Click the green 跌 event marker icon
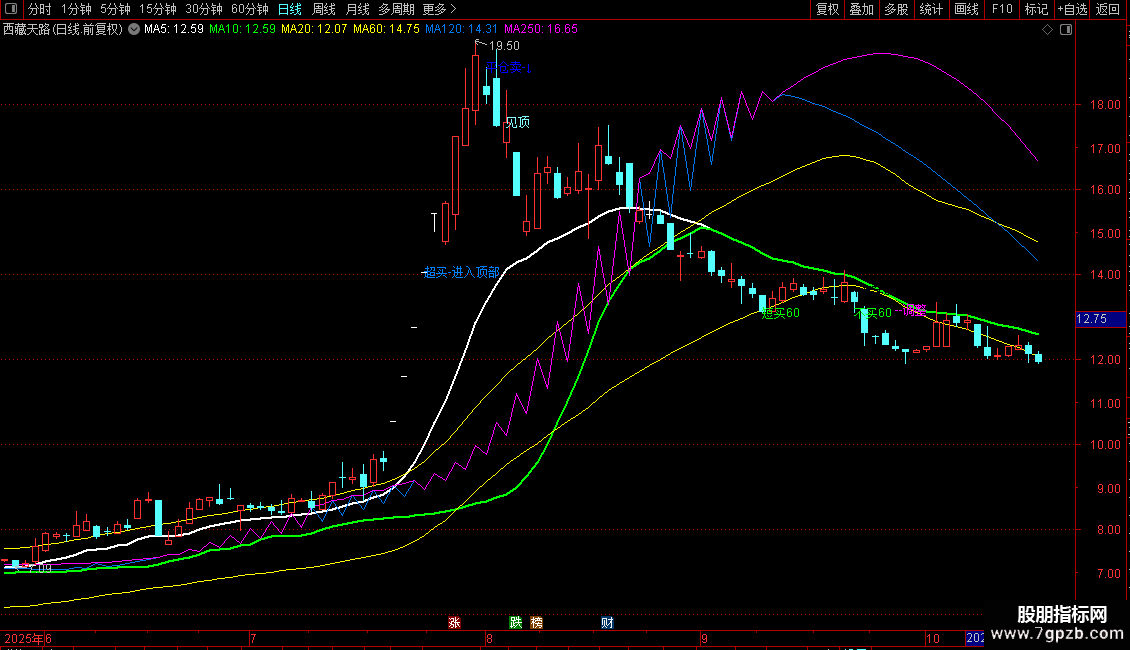The image size is (1130, 650). (x=516, y=623)
